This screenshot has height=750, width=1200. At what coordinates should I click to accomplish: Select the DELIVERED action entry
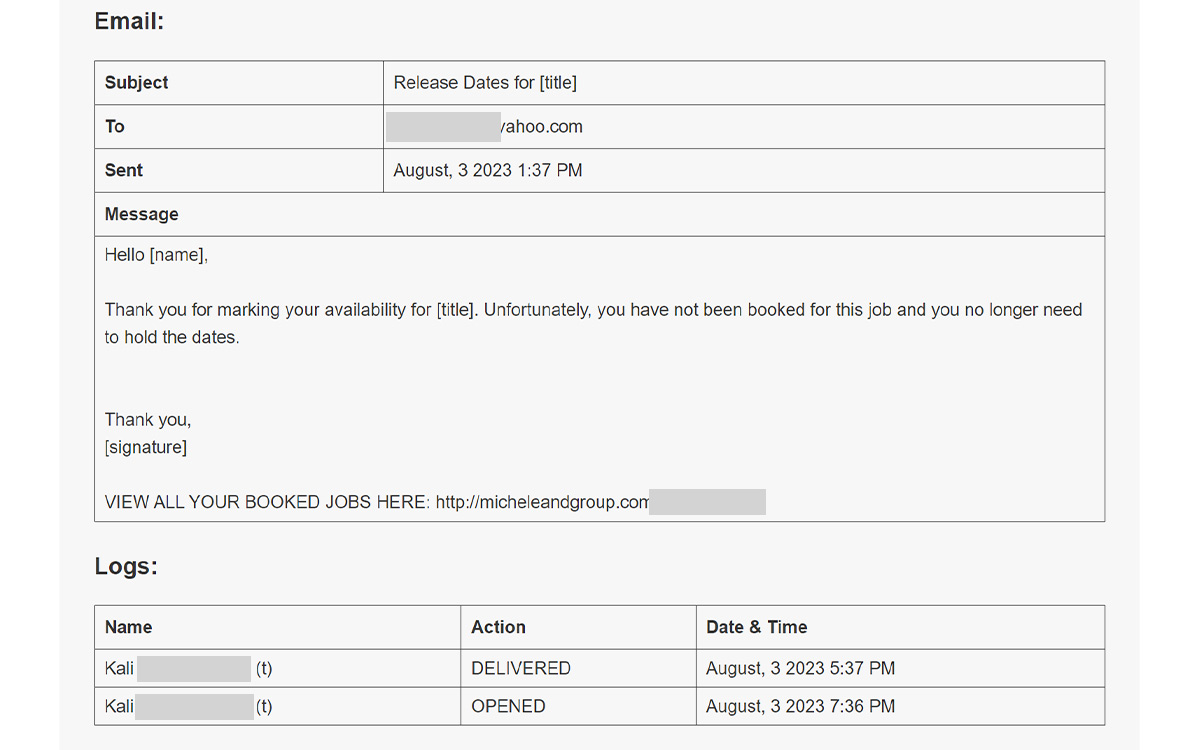521,668
